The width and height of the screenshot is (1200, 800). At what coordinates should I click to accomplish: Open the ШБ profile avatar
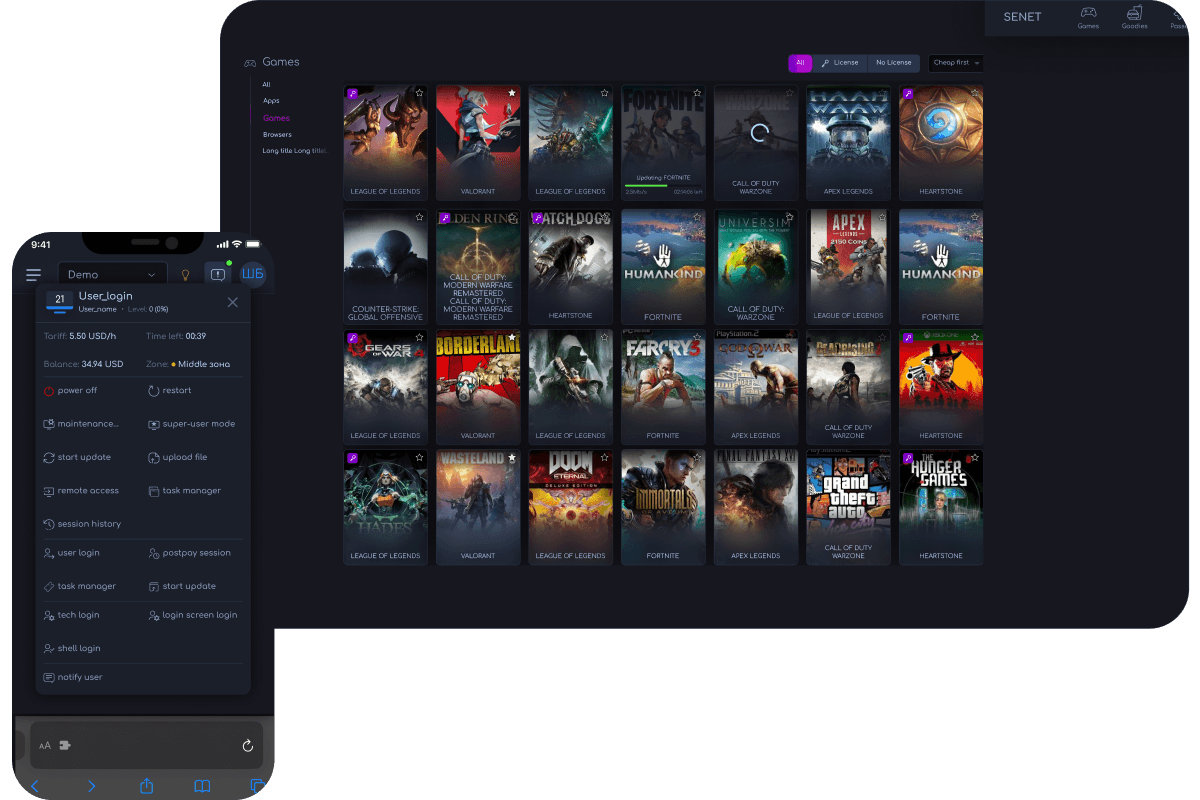click(x=253, y=274)
